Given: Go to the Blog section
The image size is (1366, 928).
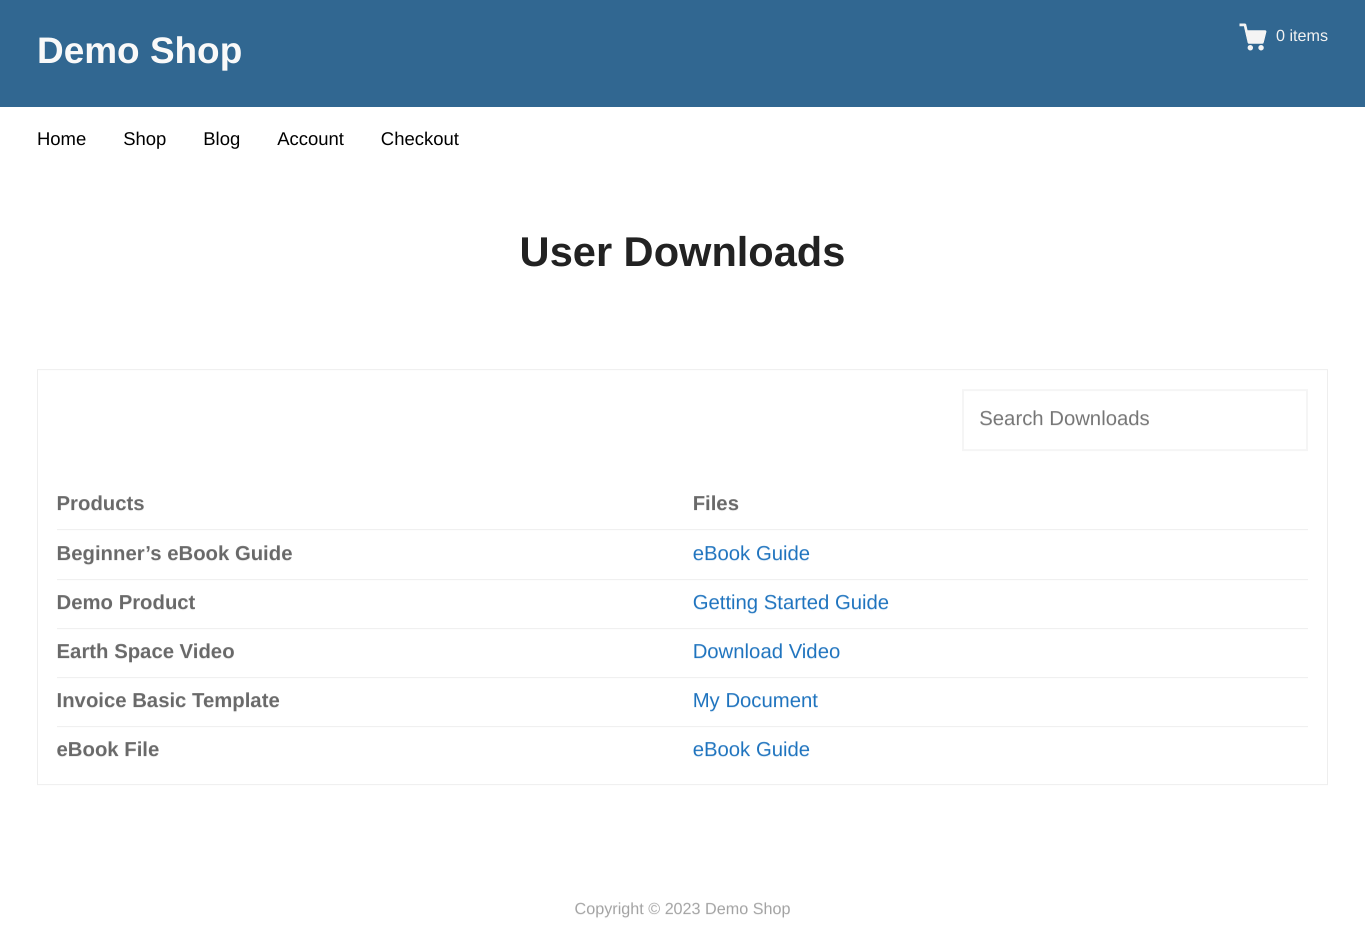Looking at the screenshot, I should coord(221,139).
